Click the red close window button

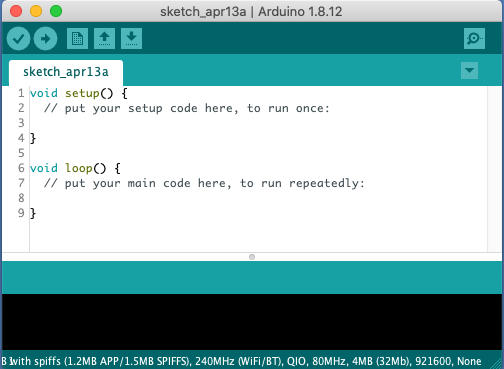point(16,11)
